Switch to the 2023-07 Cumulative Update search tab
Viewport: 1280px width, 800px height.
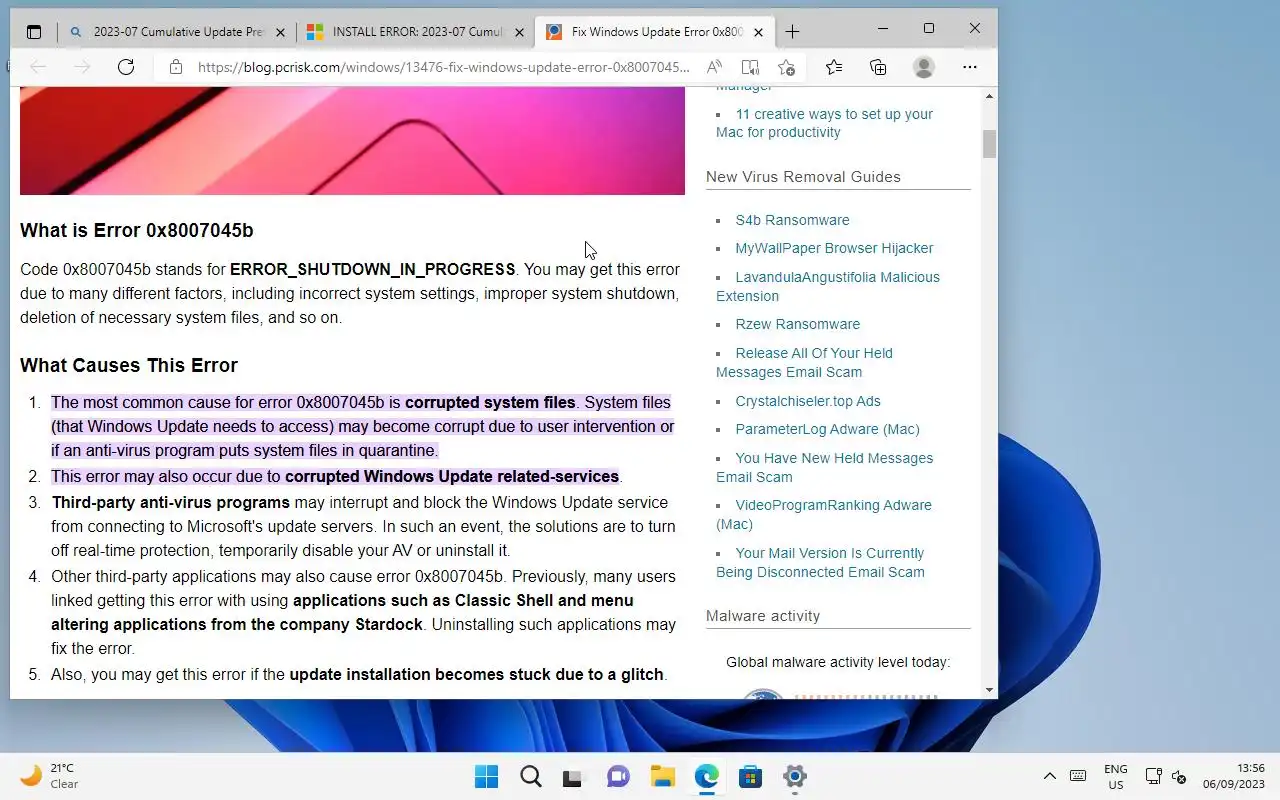(177, 32)
